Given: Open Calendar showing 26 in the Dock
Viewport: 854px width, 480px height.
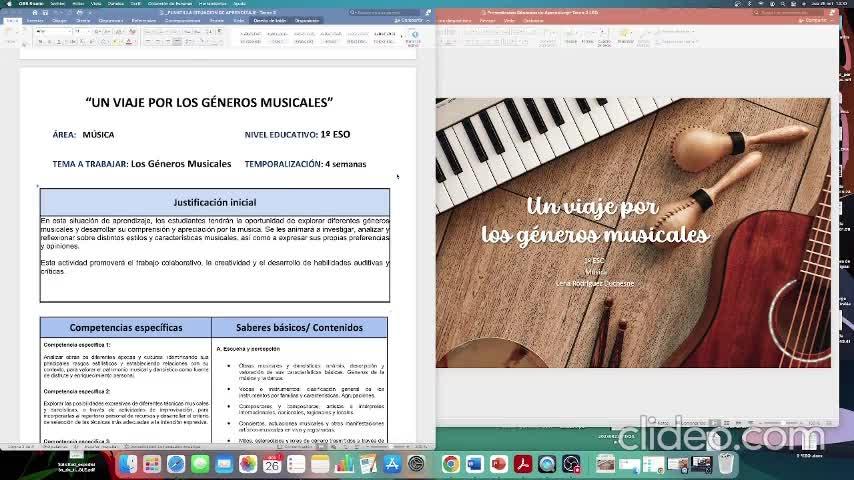Looking at the screenshot, I should pos(272,464).
